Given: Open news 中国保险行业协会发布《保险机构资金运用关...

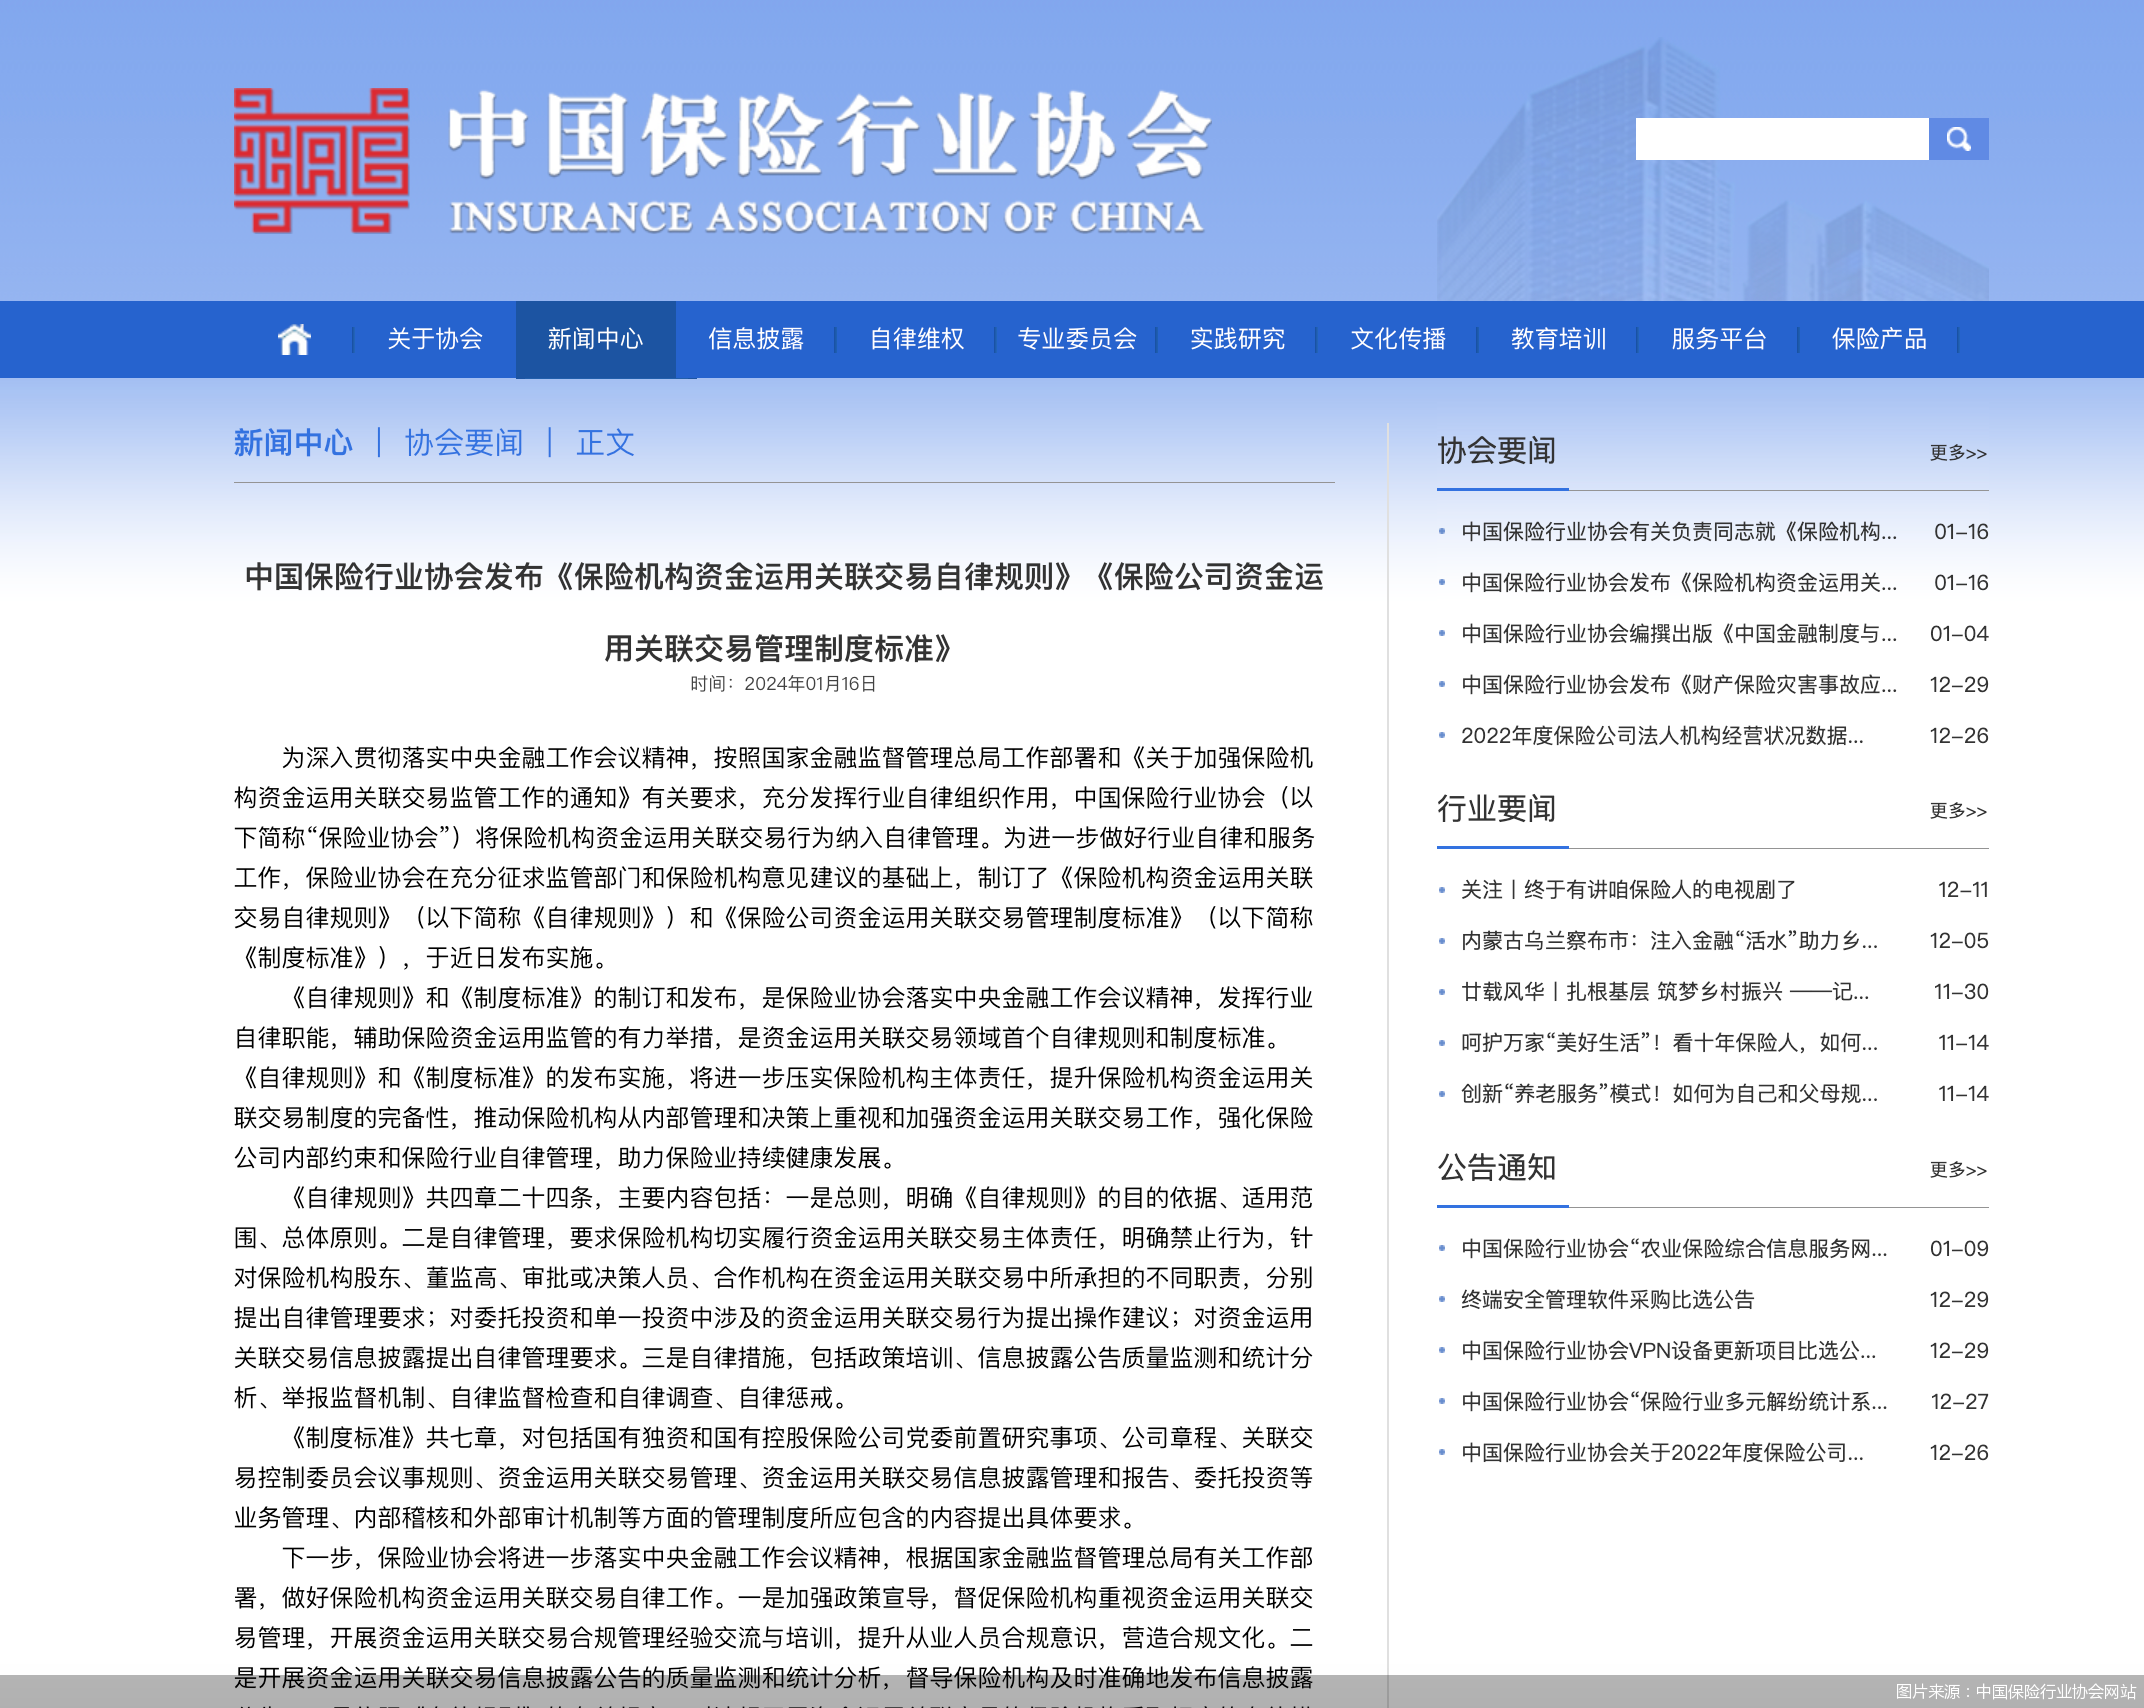Looking at the screenshot, I should (x=1679, y=583).
